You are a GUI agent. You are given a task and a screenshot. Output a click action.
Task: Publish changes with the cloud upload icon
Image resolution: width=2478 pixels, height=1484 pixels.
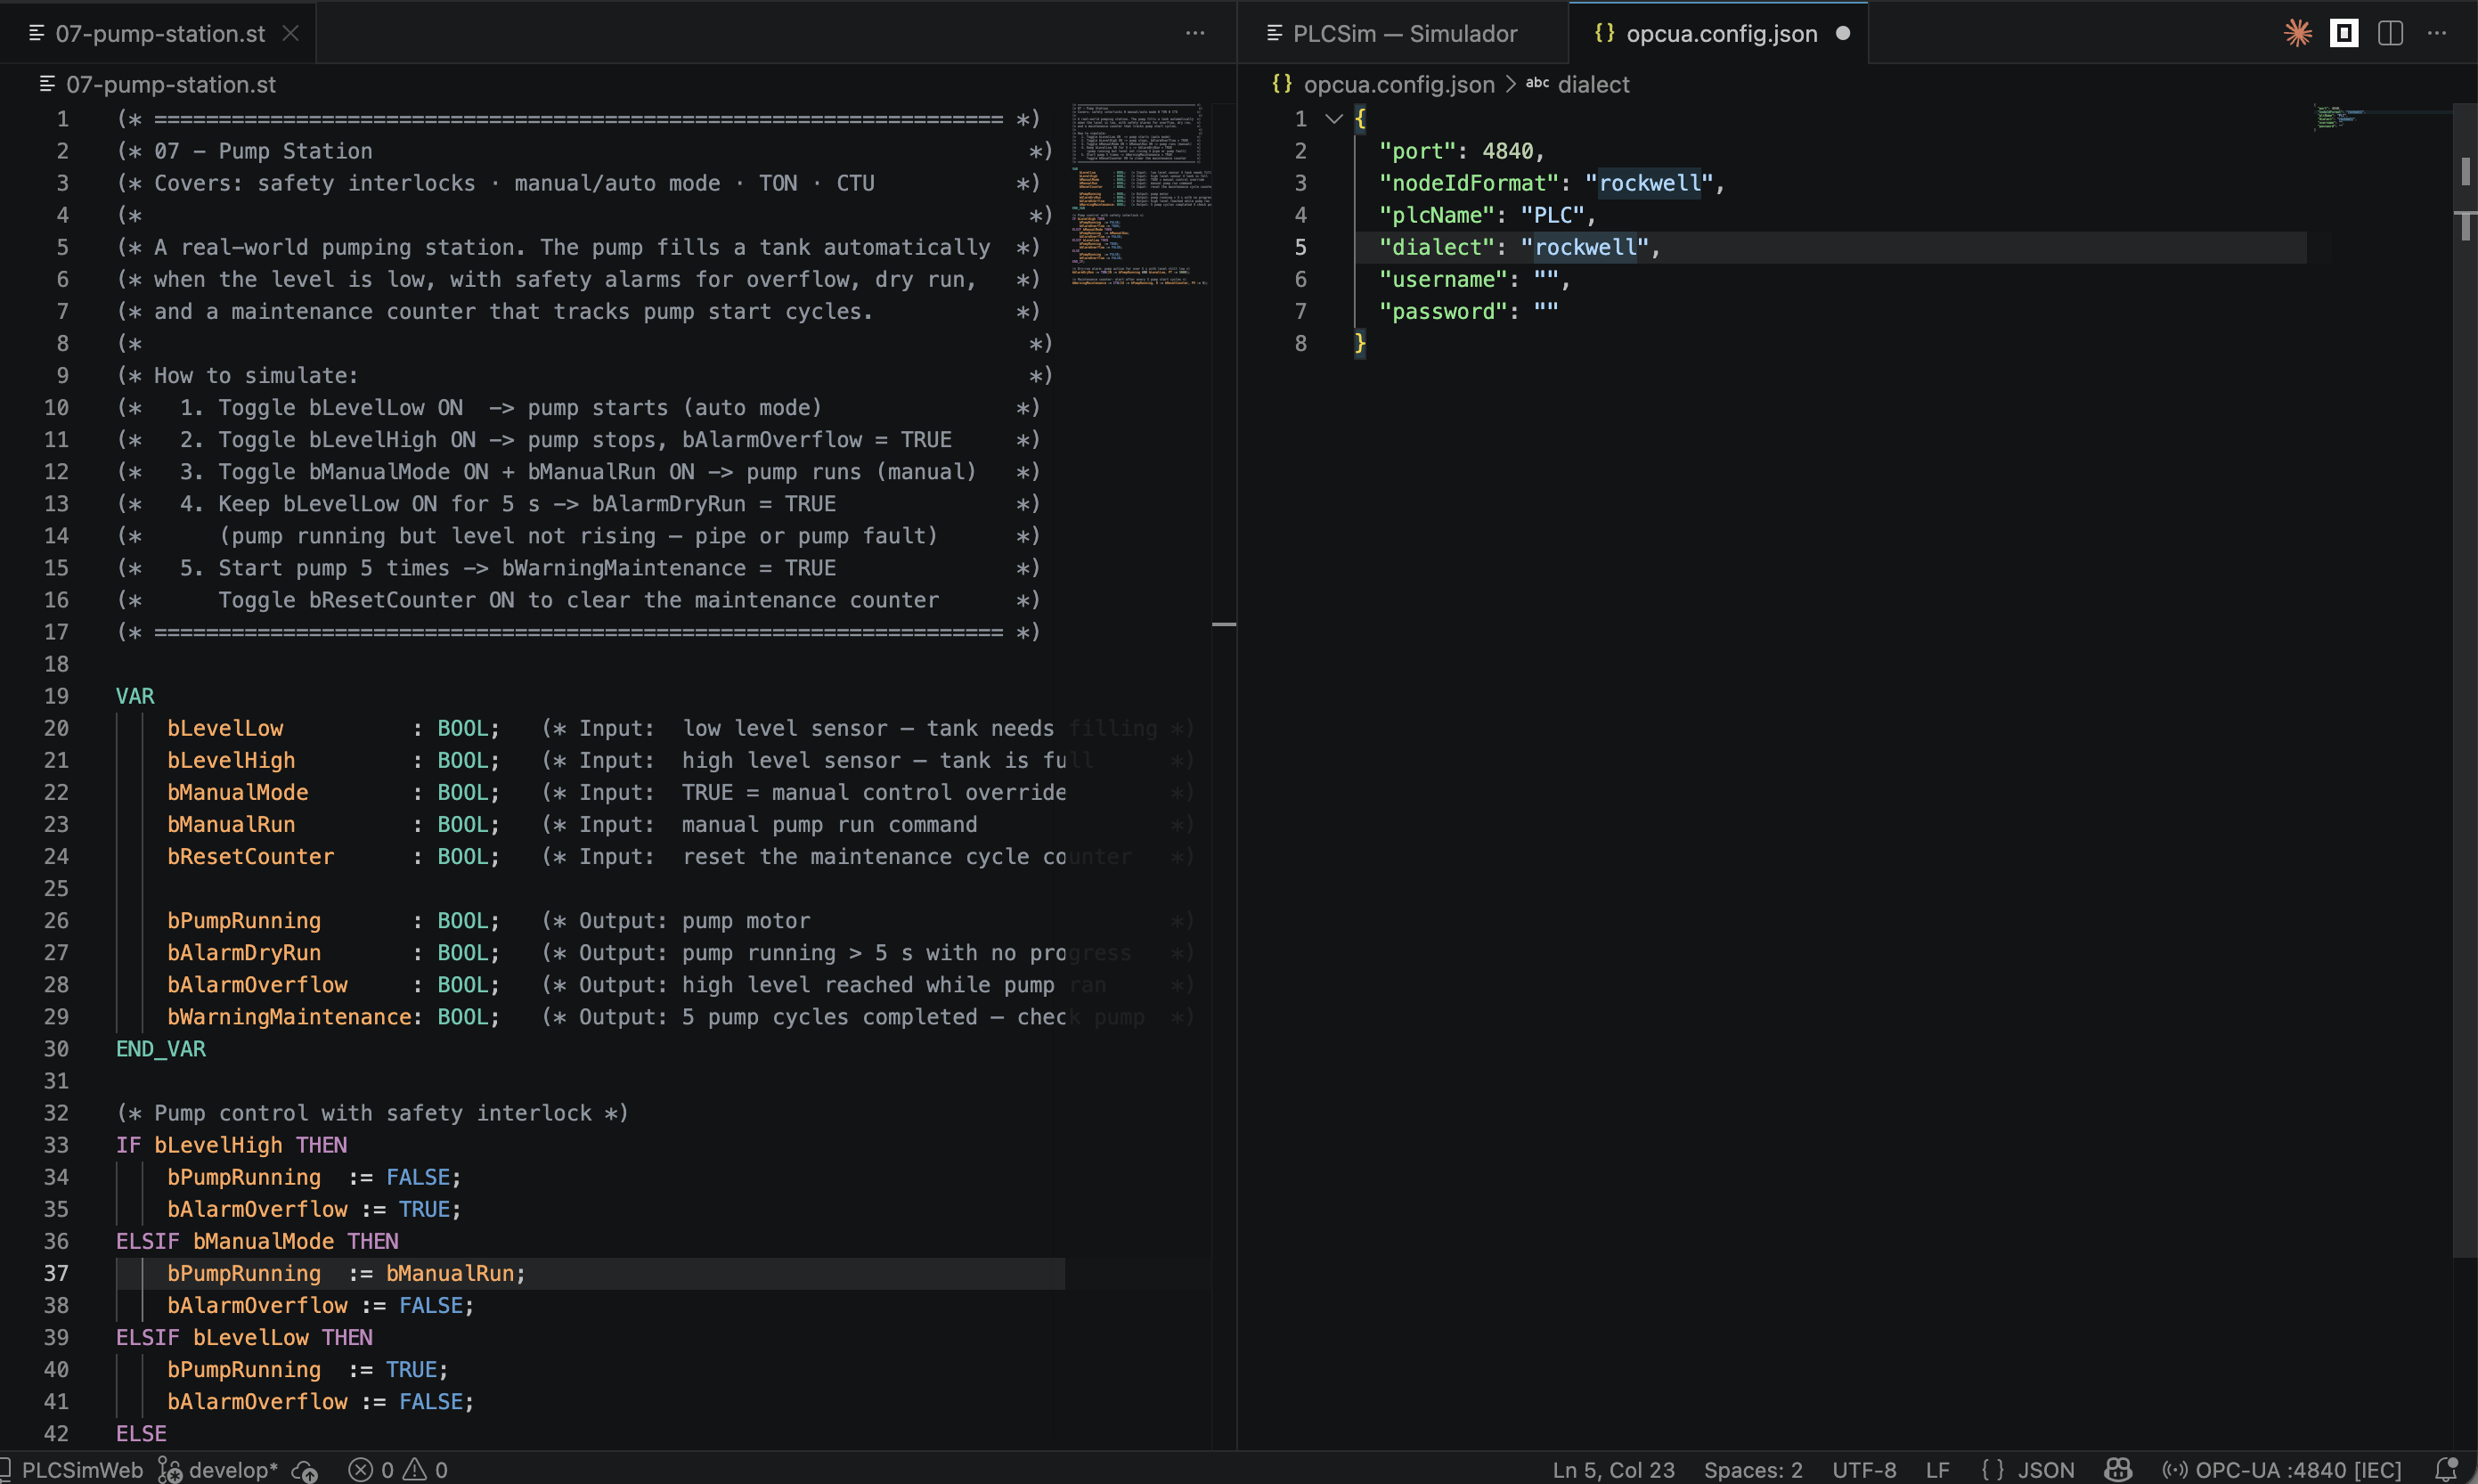click(x=305, y=1469)
